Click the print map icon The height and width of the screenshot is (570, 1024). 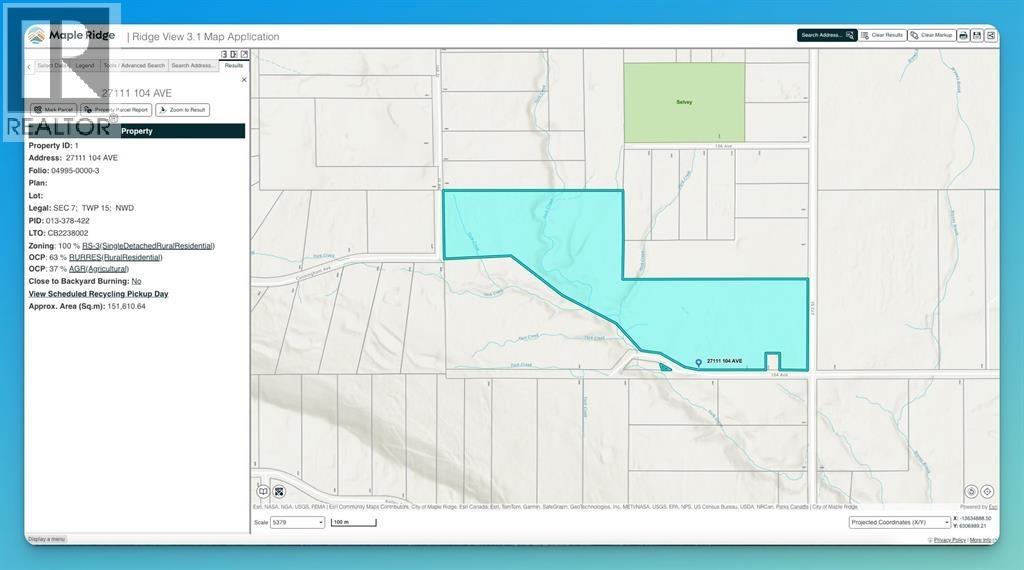click(x=963, y=35)
